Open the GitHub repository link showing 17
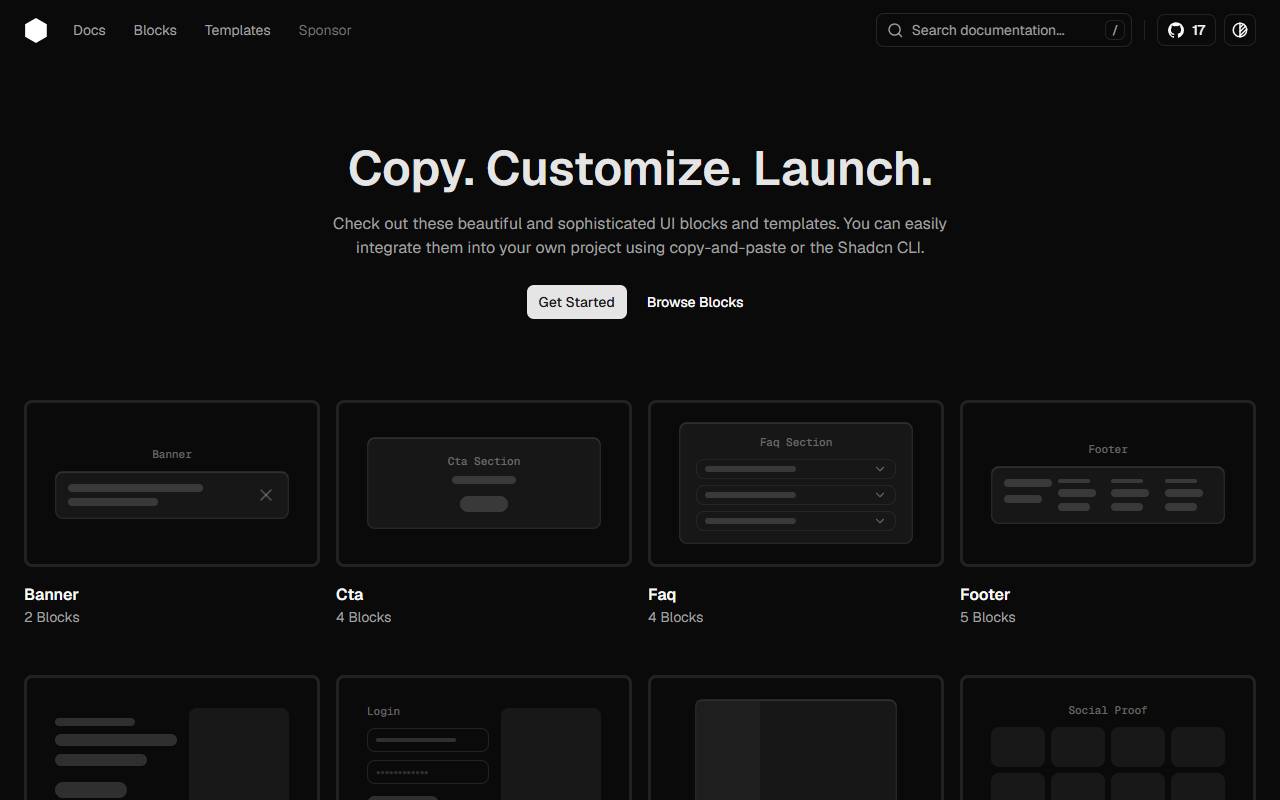Viewport: 1280px width, 800px height. click(1186, 30)
